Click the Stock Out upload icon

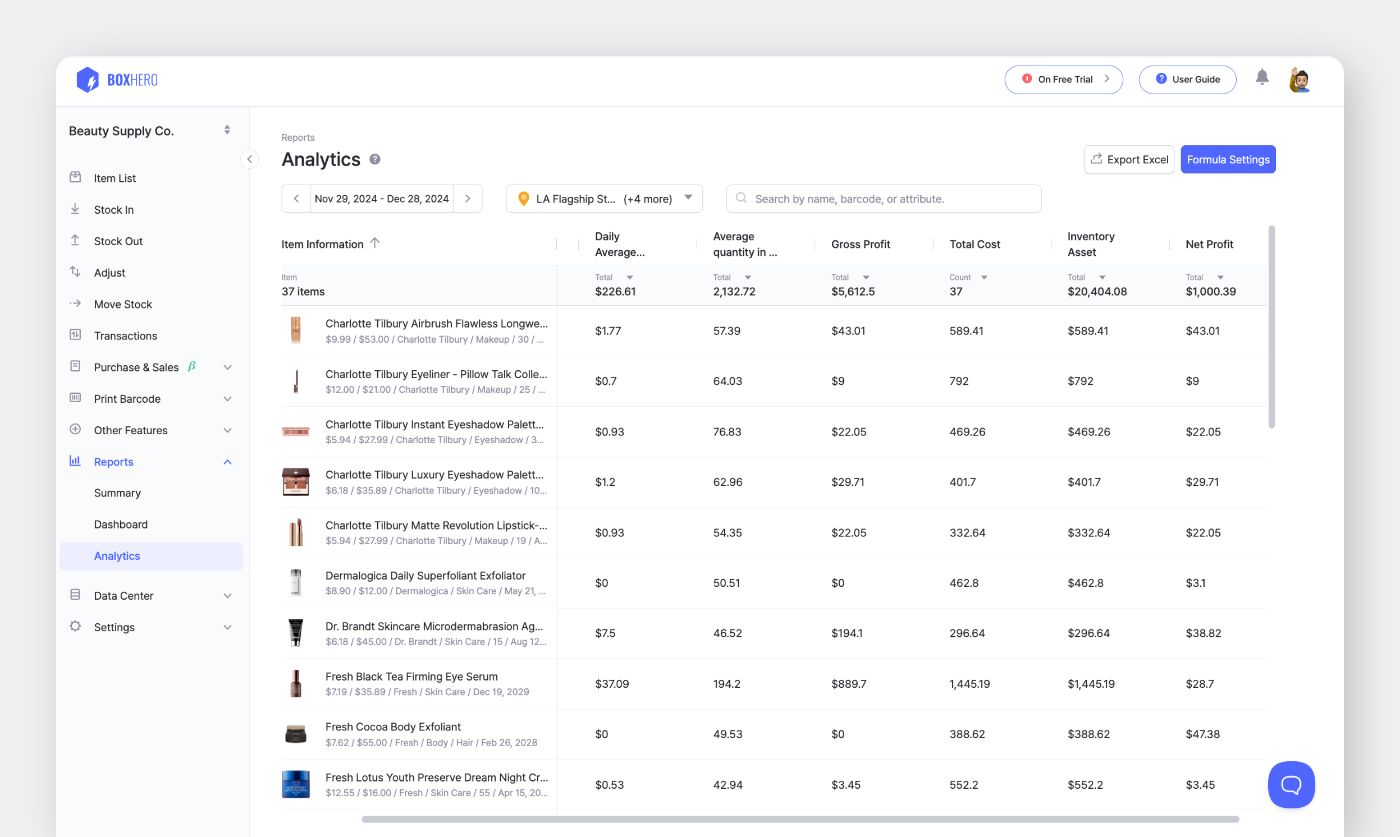[75, 240]
